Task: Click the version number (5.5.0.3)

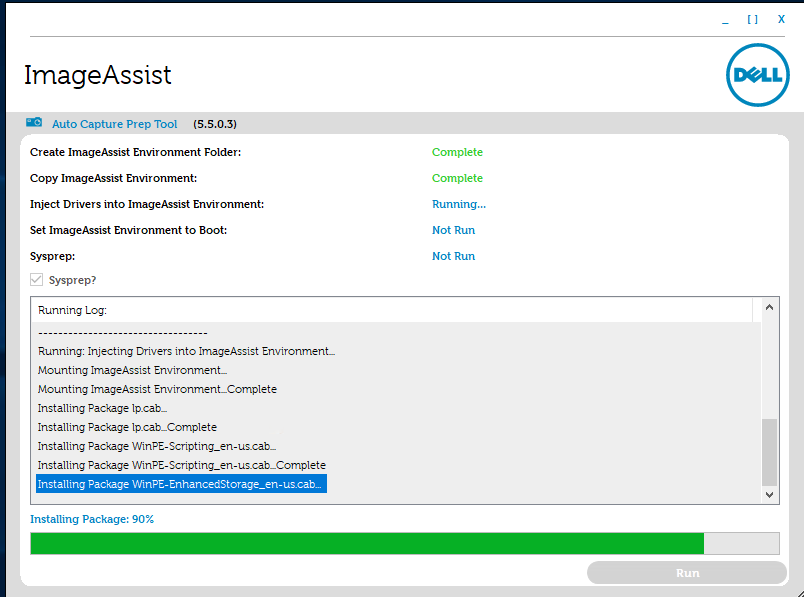Action: click(215, 124)
